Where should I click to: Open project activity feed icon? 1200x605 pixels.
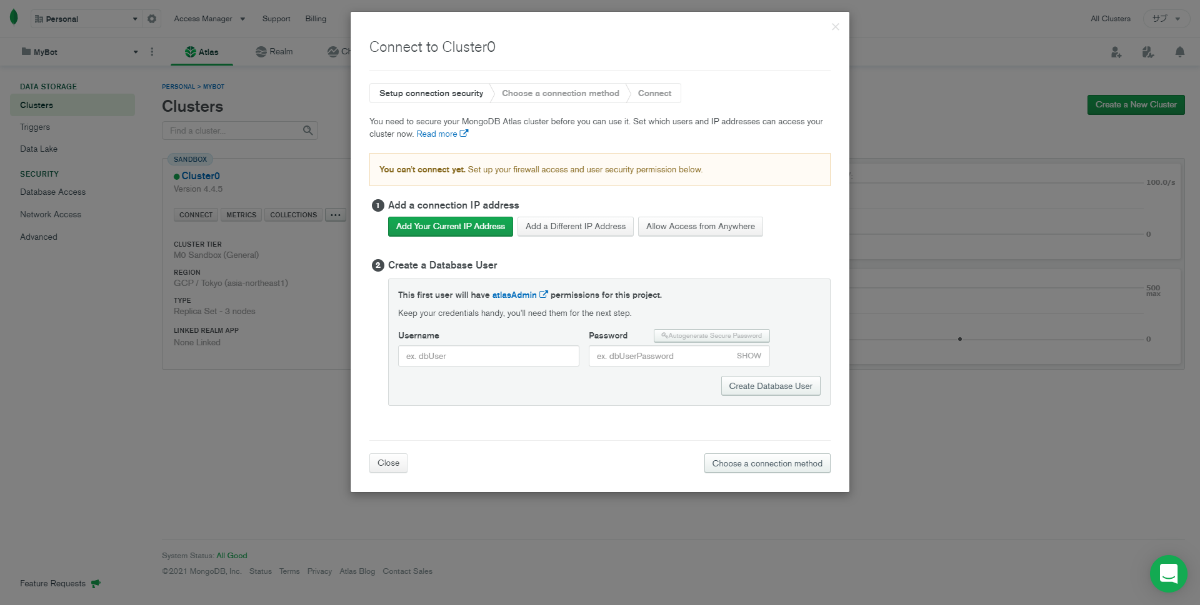(x=1147, y=52)
